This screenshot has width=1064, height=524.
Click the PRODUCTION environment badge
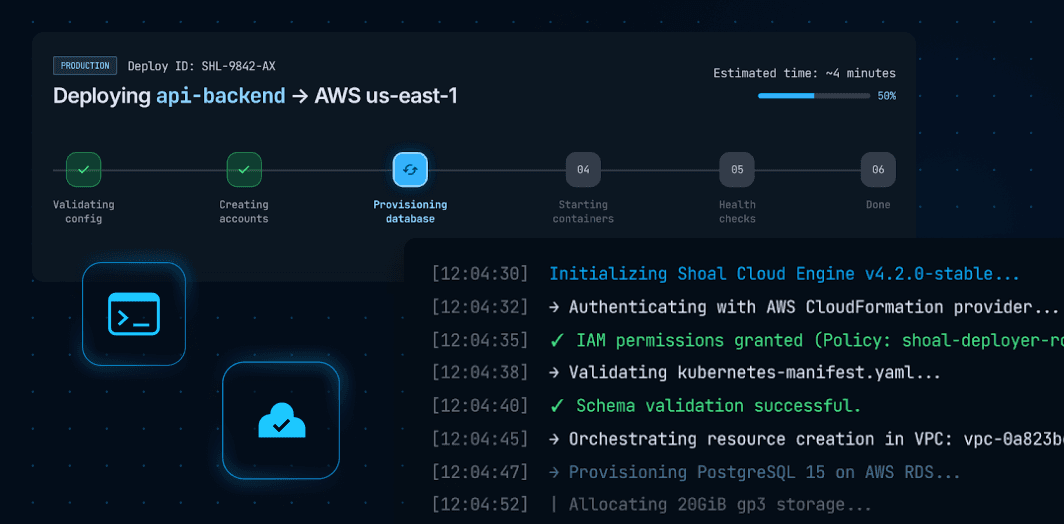point(85,66)
